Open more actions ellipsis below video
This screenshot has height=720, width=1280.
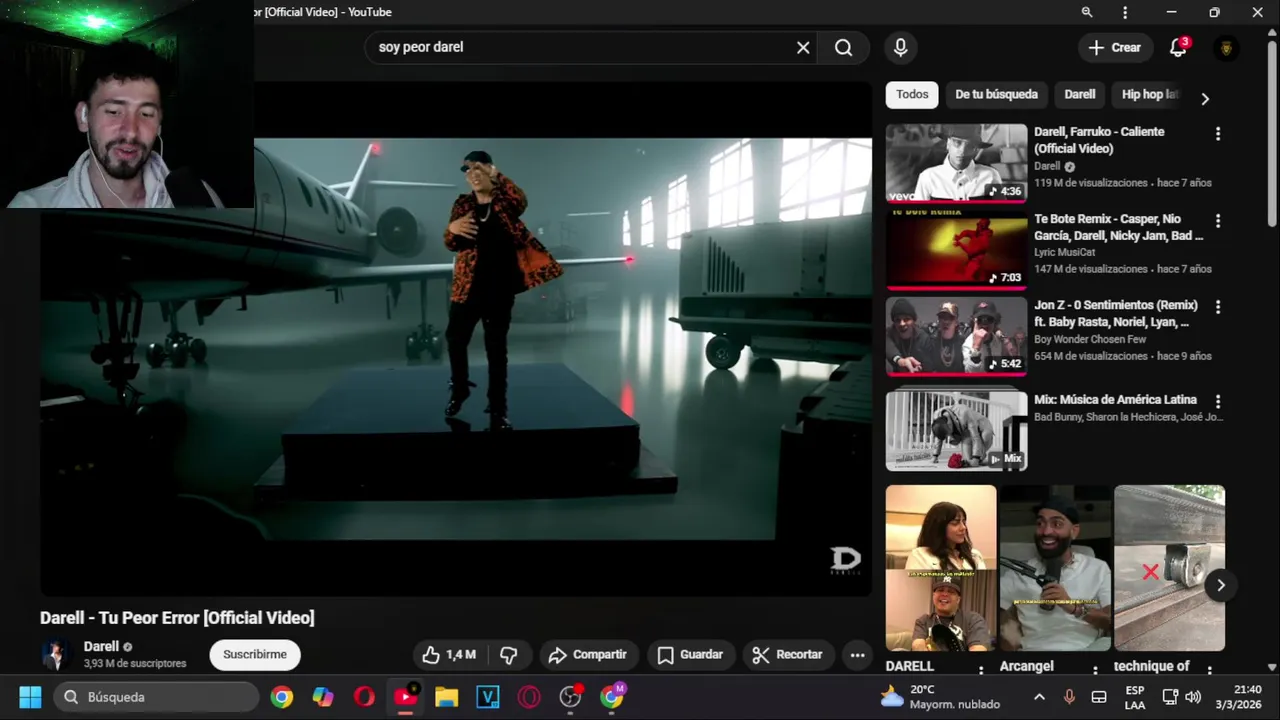(857, 655)
